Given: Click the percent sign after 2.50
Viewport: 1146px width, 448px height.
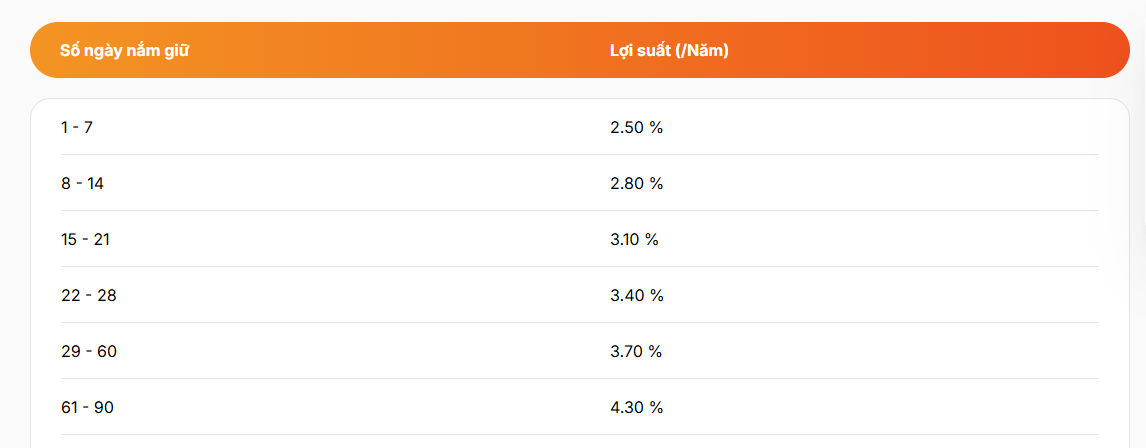Looking at the screenshot, I should [656, 127].
